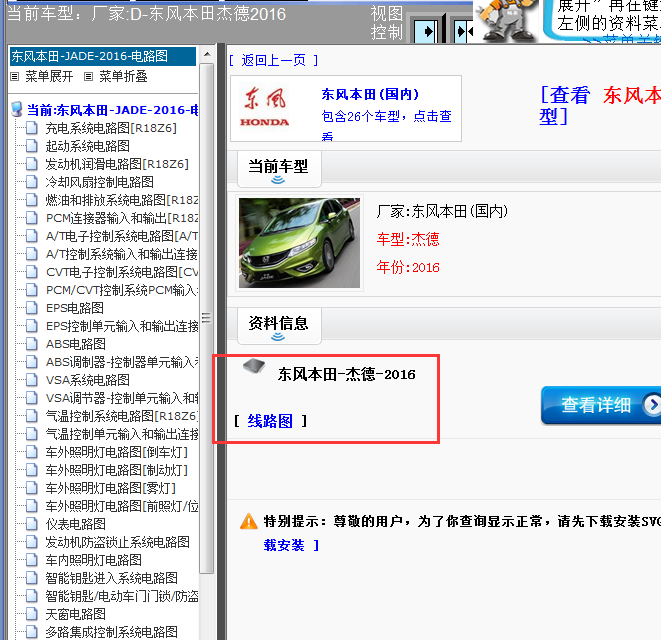Click the tree scrollbar up arrow

[207, 54]
